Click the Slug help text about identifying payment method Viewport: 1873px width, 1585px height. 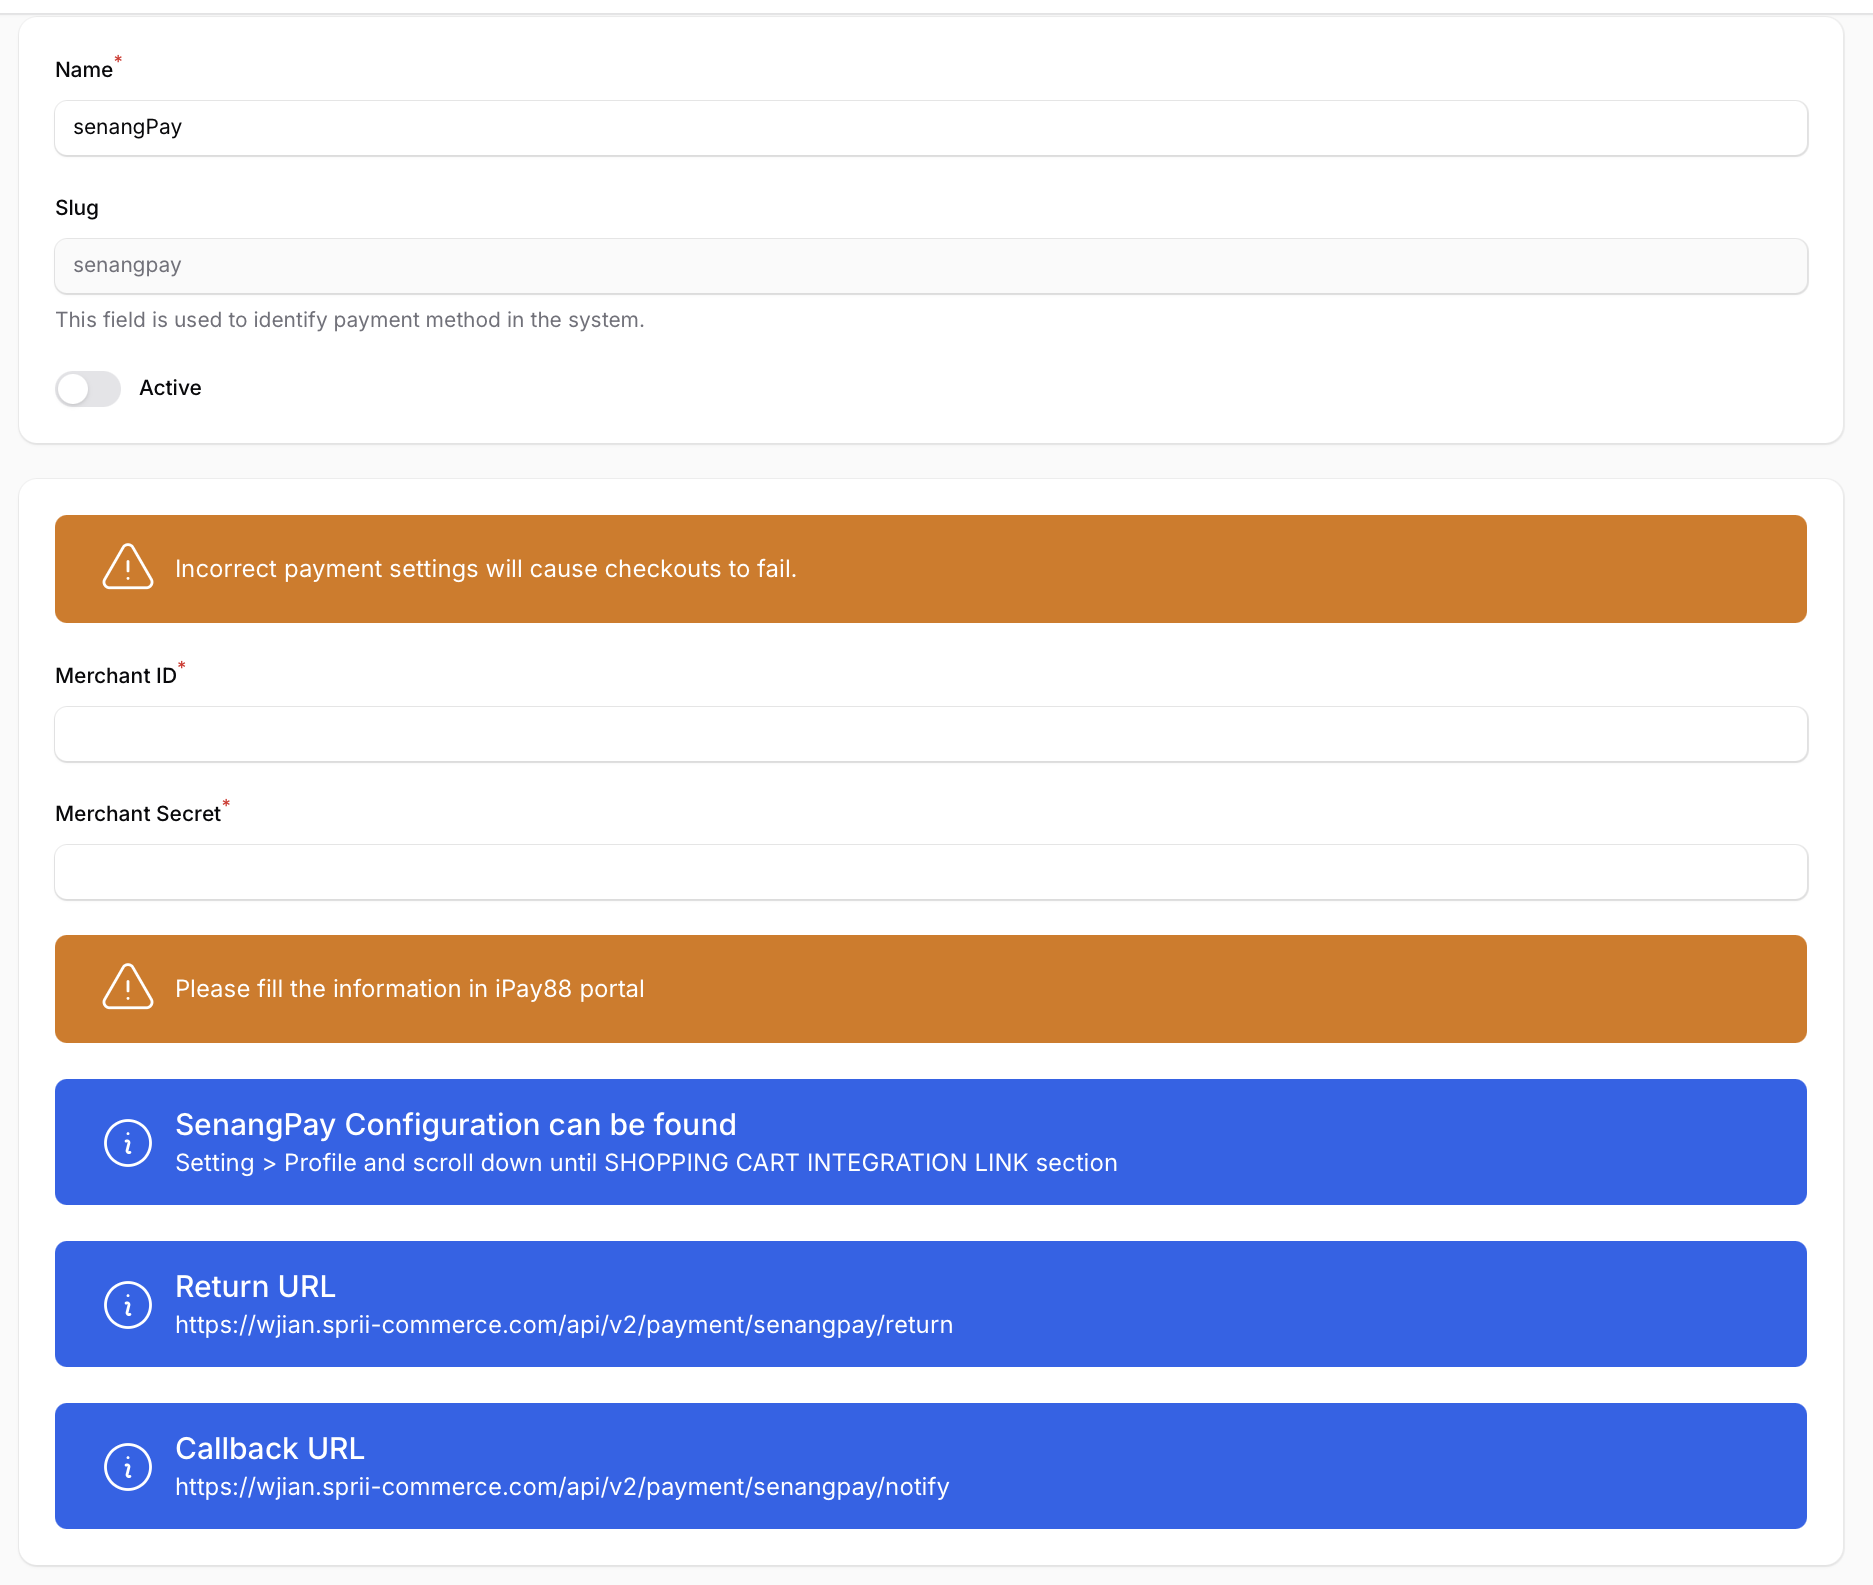pyautogui.click(x=350, y=320)
